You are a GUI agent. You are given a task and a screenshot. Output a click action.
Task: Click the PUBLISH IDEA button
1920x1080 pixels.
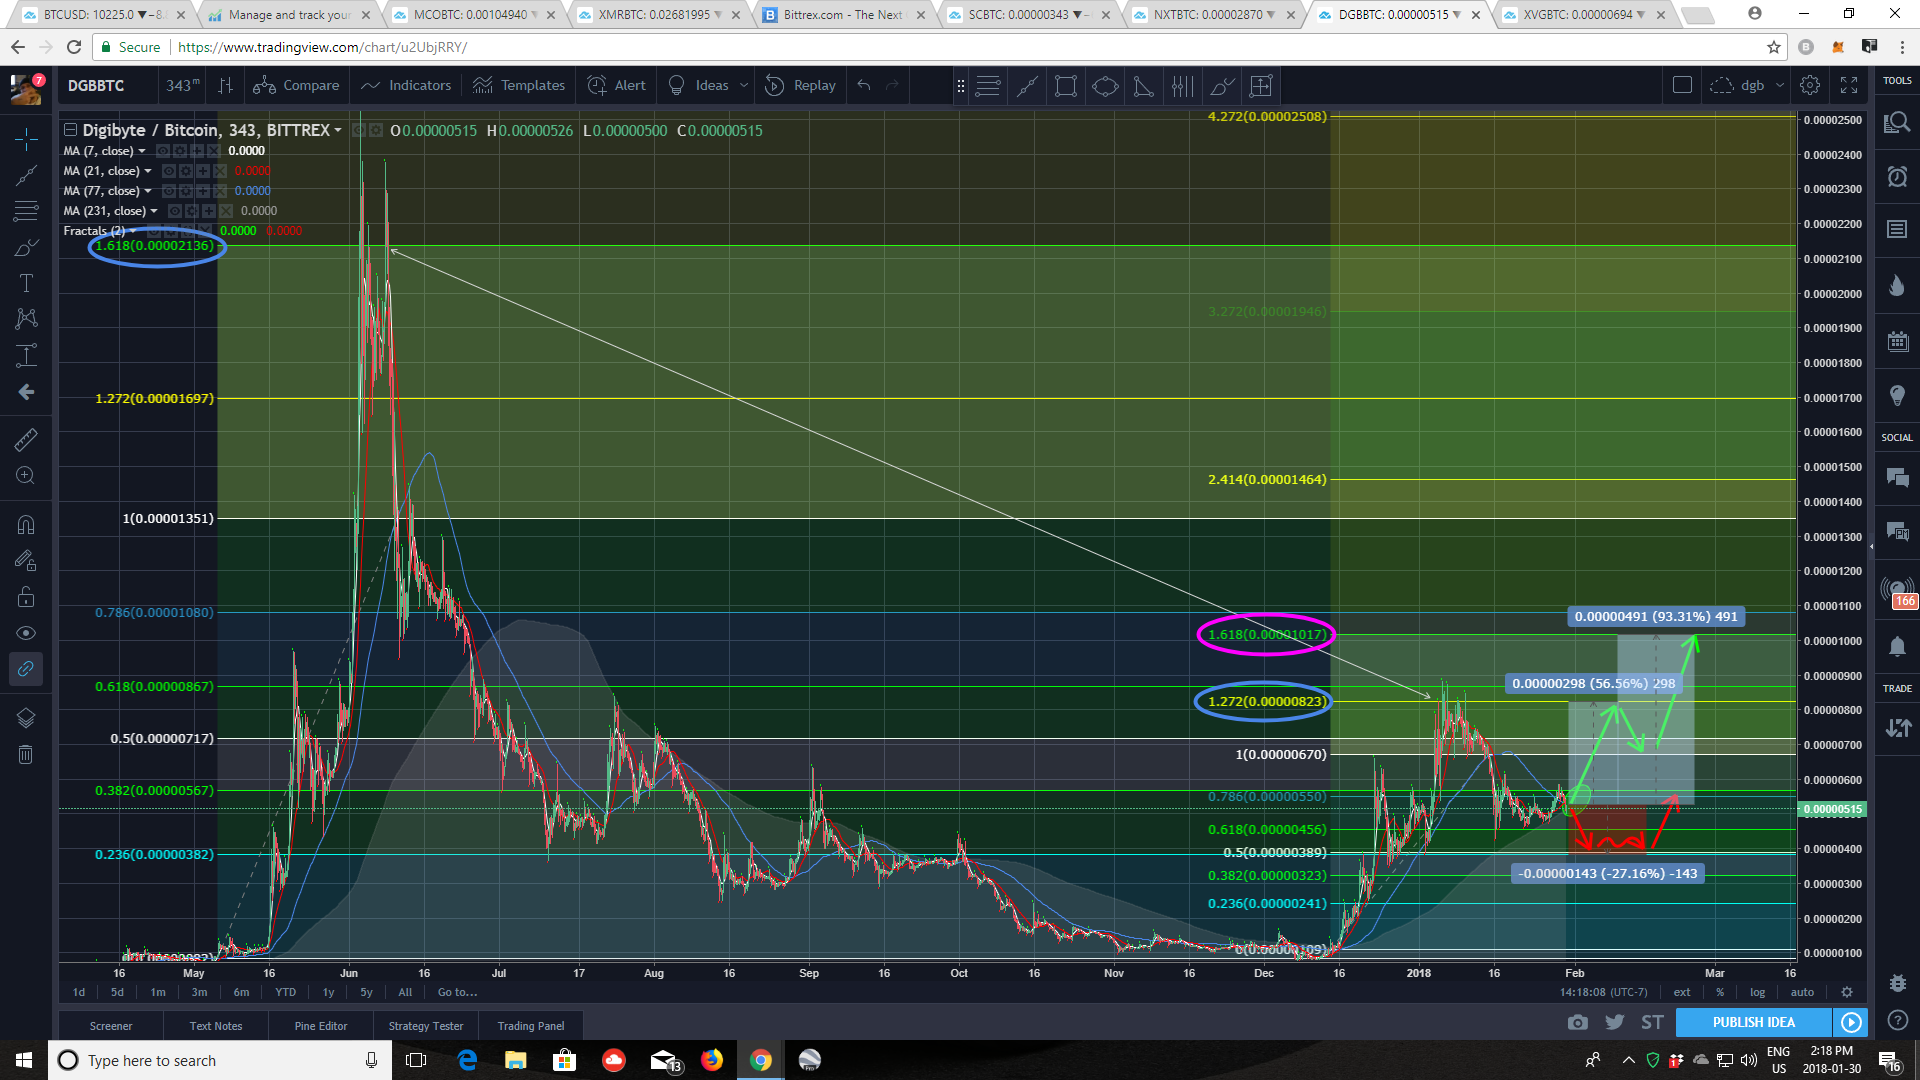pyautogui.click(x=1754, y=1022)
